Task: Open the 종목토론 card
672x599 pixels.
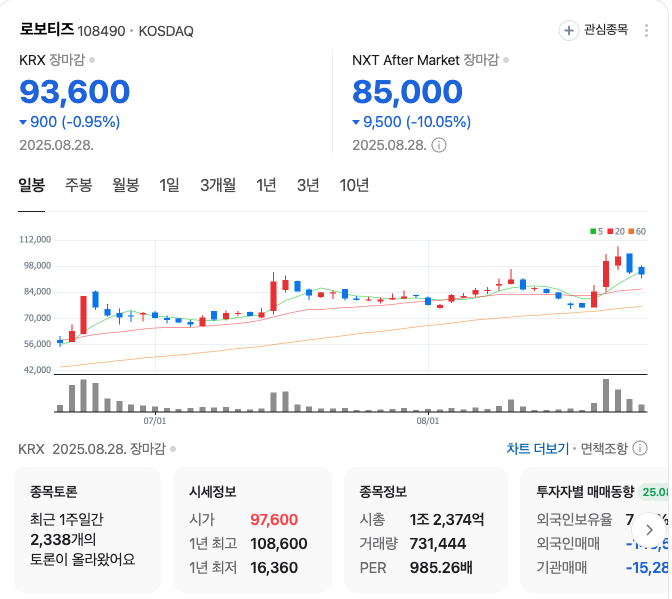Action: (87, 530)
